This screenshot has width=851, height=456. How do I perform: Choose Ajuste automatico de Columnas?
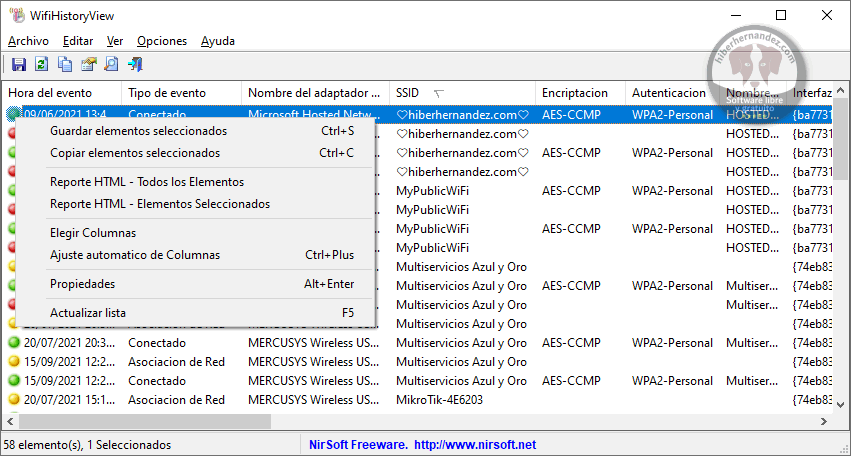(195, 255)
